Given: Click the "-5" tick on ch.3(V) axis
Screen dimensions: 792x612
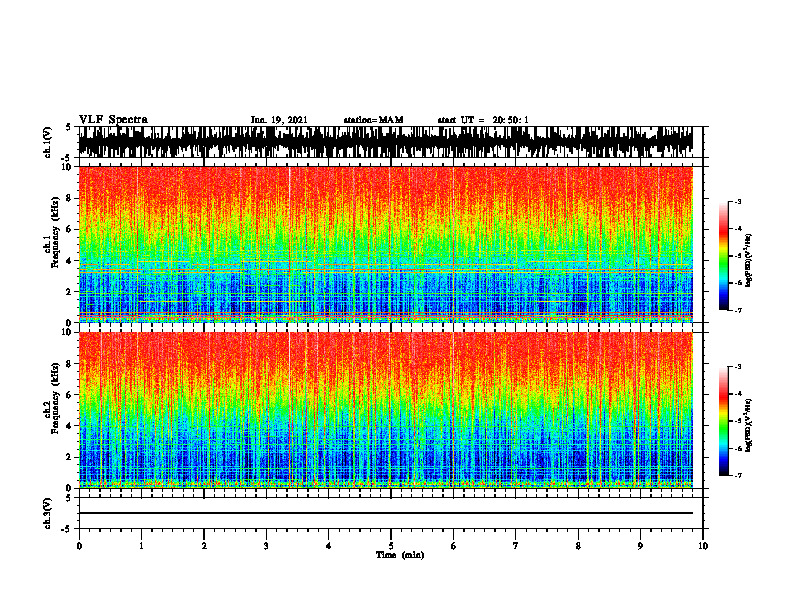Looking at the screenshot, I should [68, 529].
